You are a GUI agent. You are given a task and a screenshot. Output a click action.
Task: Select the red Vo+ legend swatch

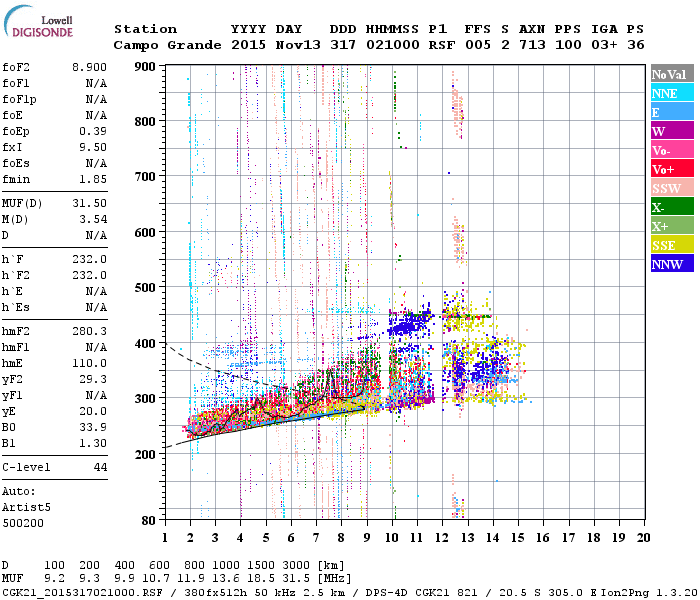tap(672, 169)
